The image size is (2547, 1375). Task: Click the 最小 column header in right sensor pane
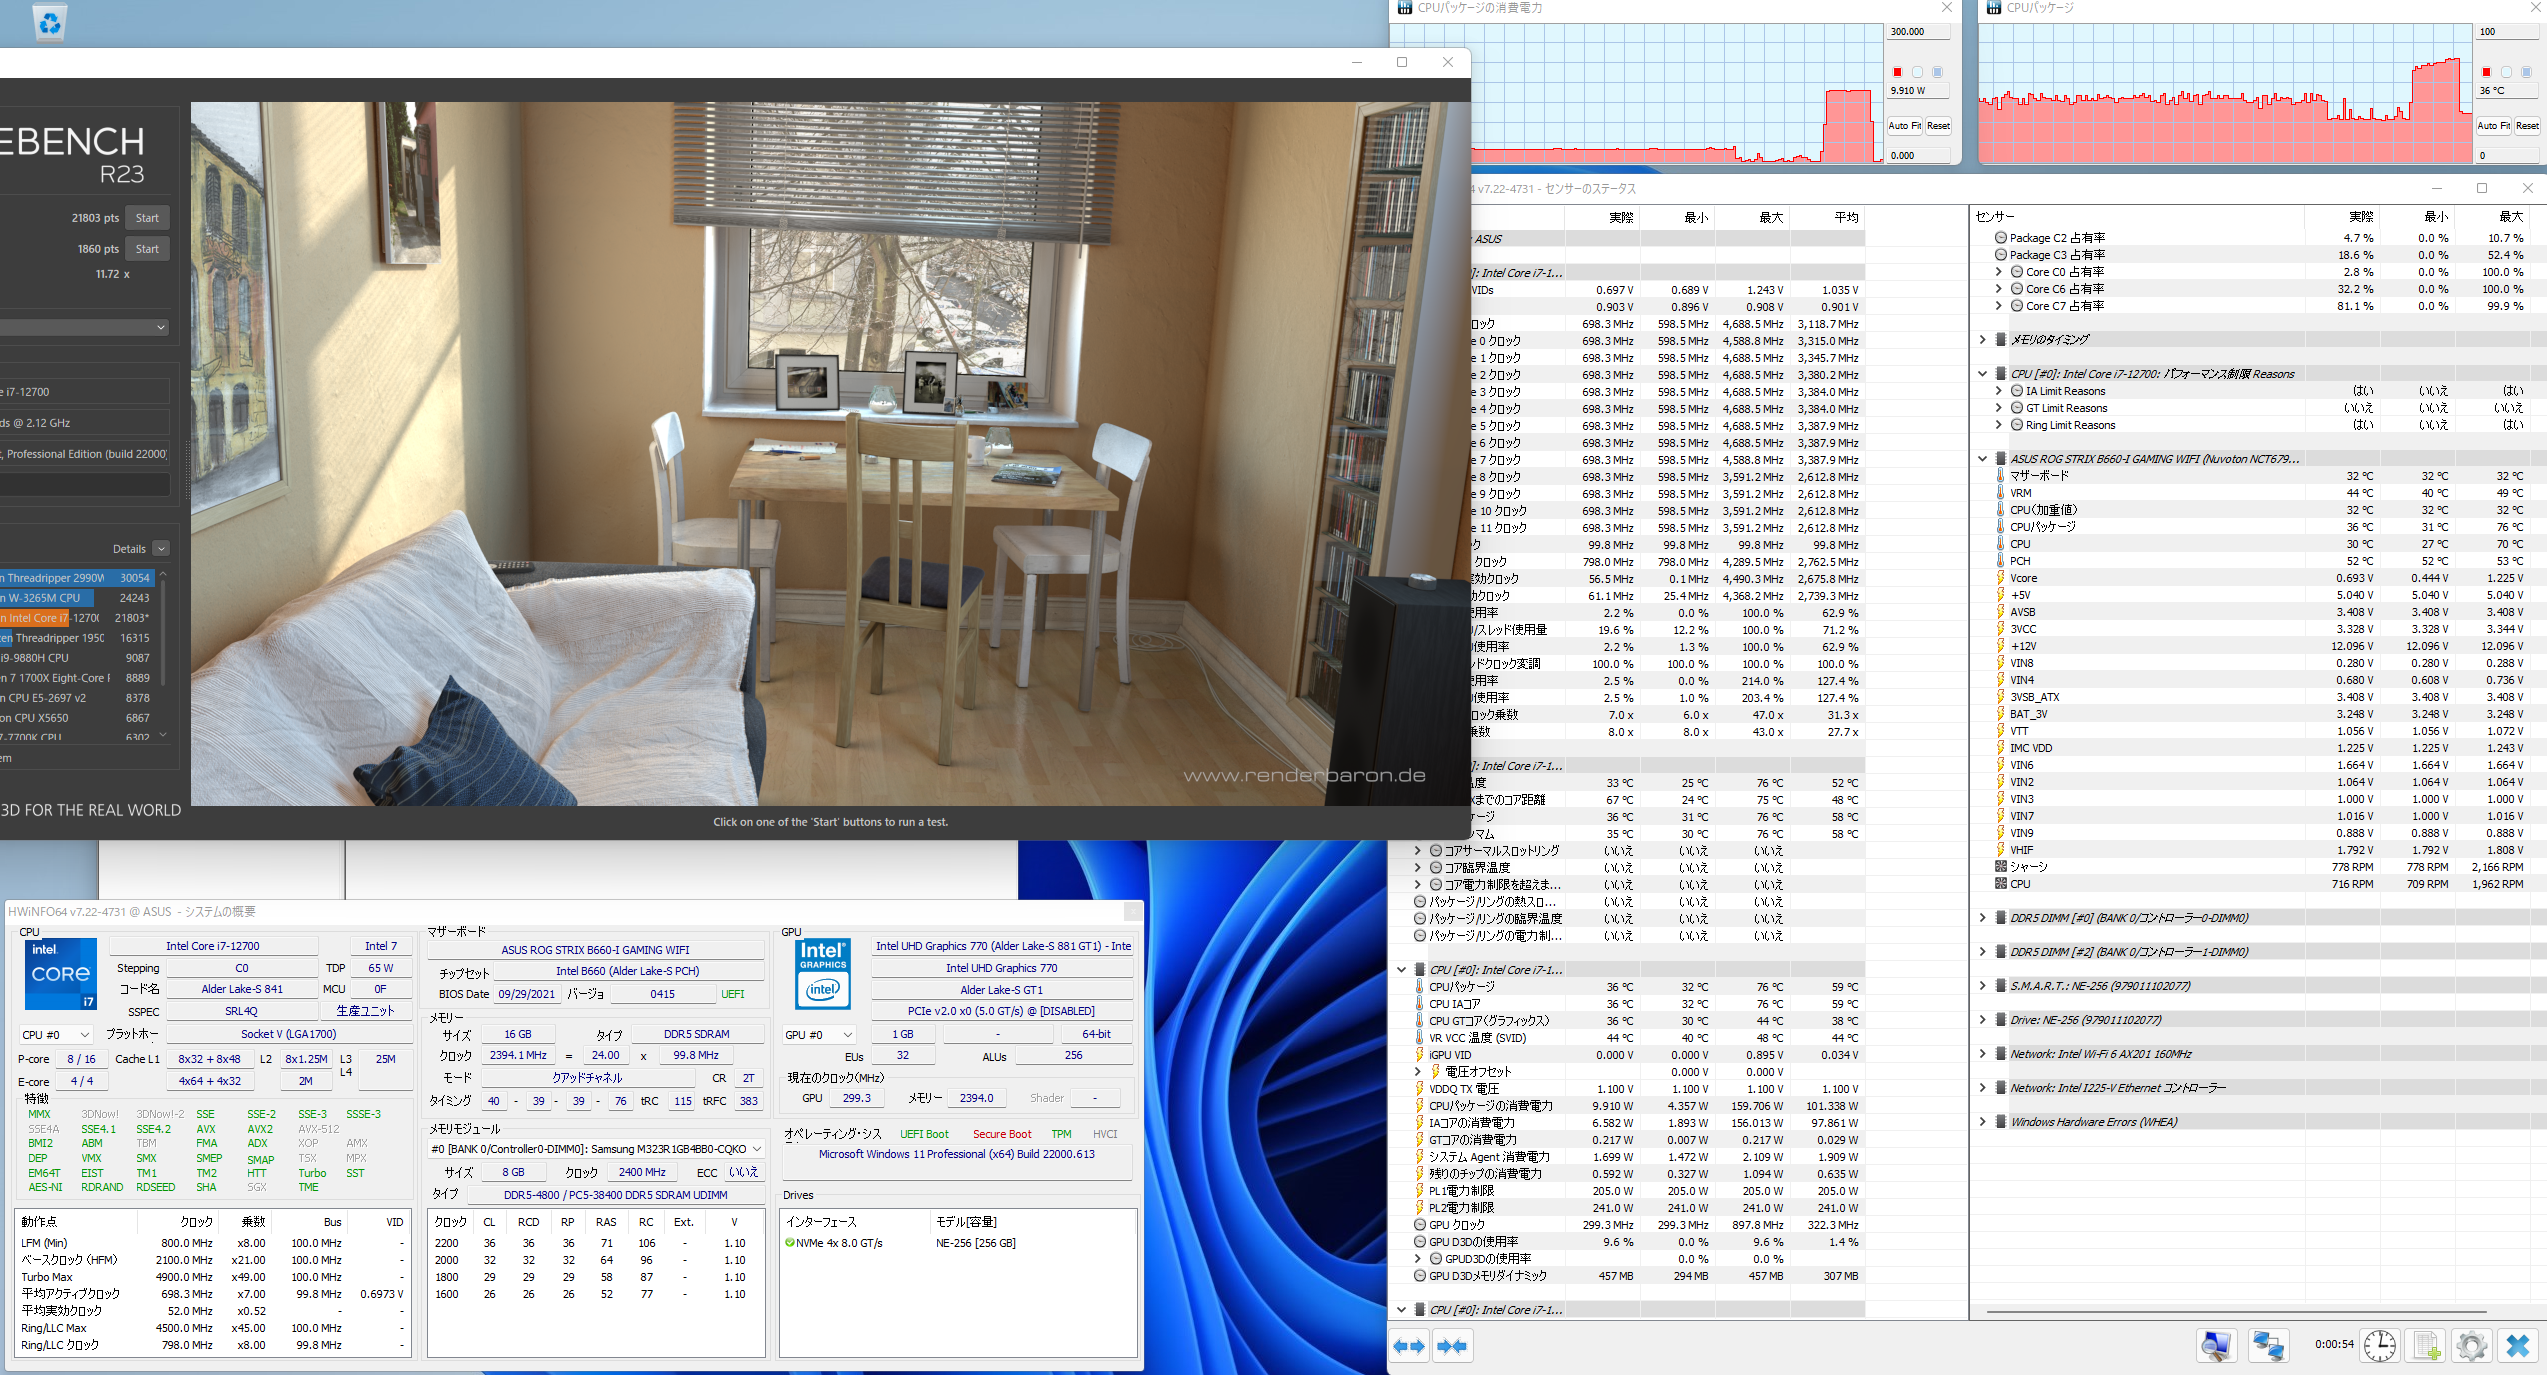tap(2436, 216)
